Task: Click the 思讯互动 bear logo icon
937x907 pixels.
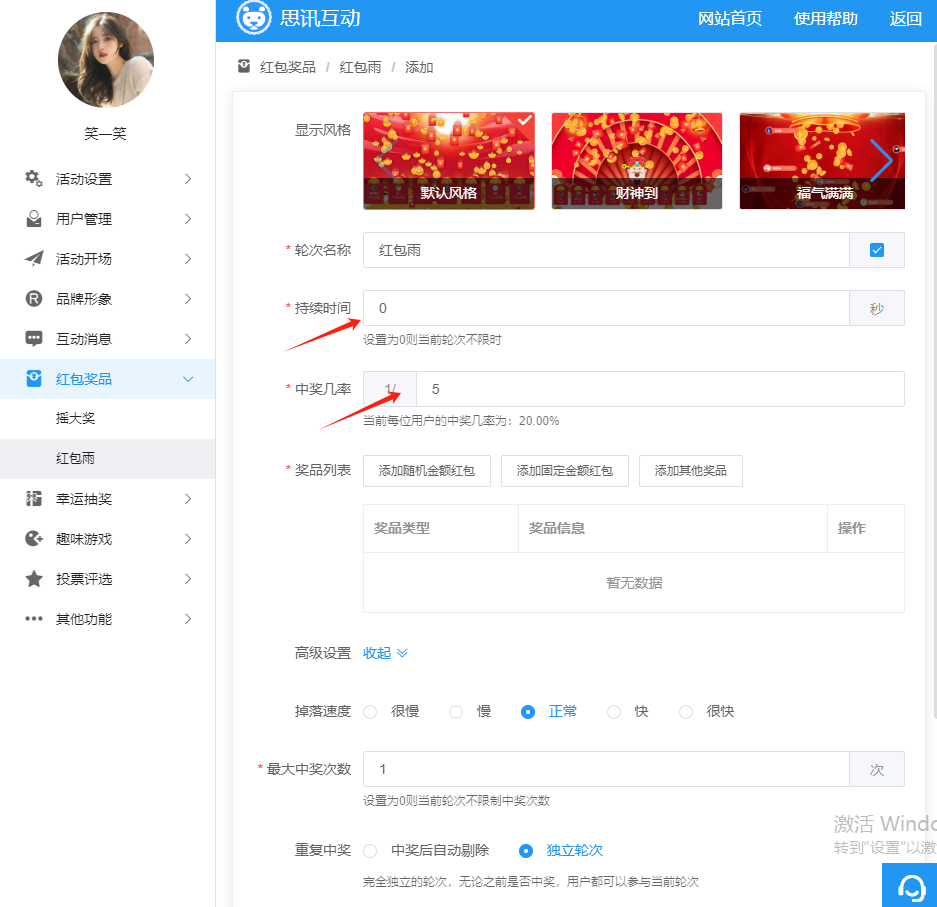Action: point(254,17)
